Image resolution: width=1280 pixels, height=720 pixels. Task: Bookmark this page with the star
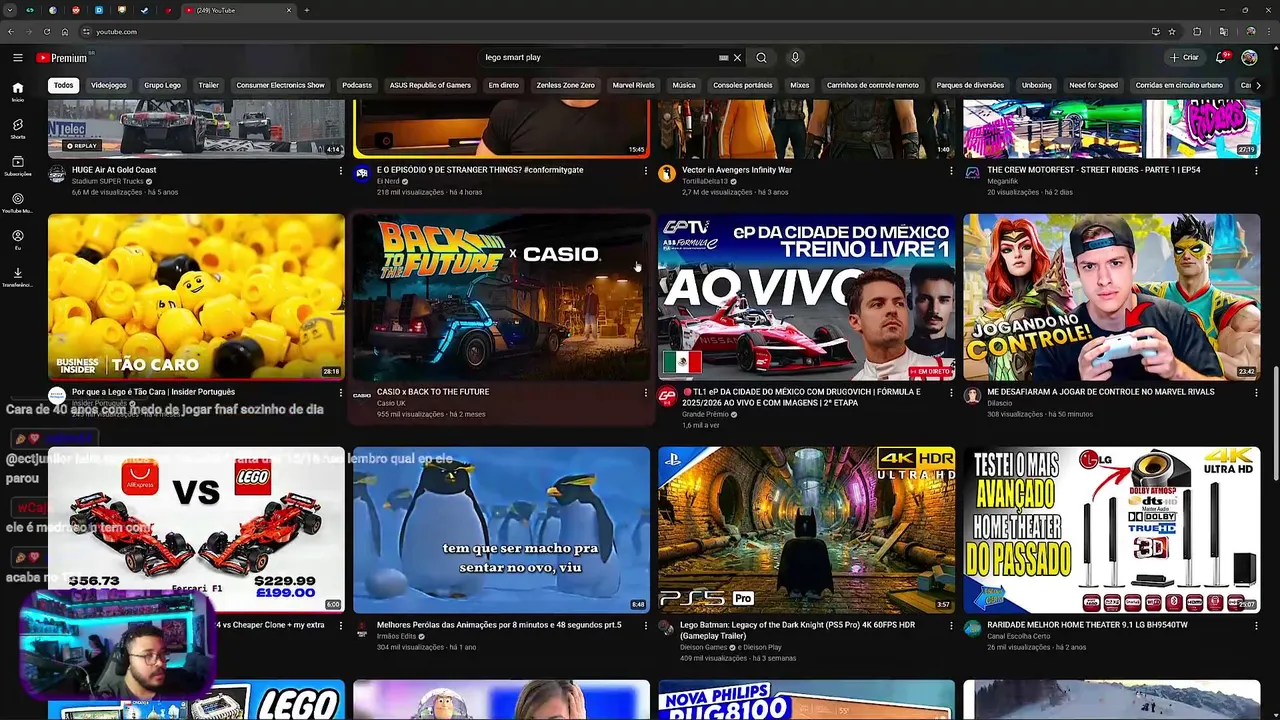pos(1172,32)
